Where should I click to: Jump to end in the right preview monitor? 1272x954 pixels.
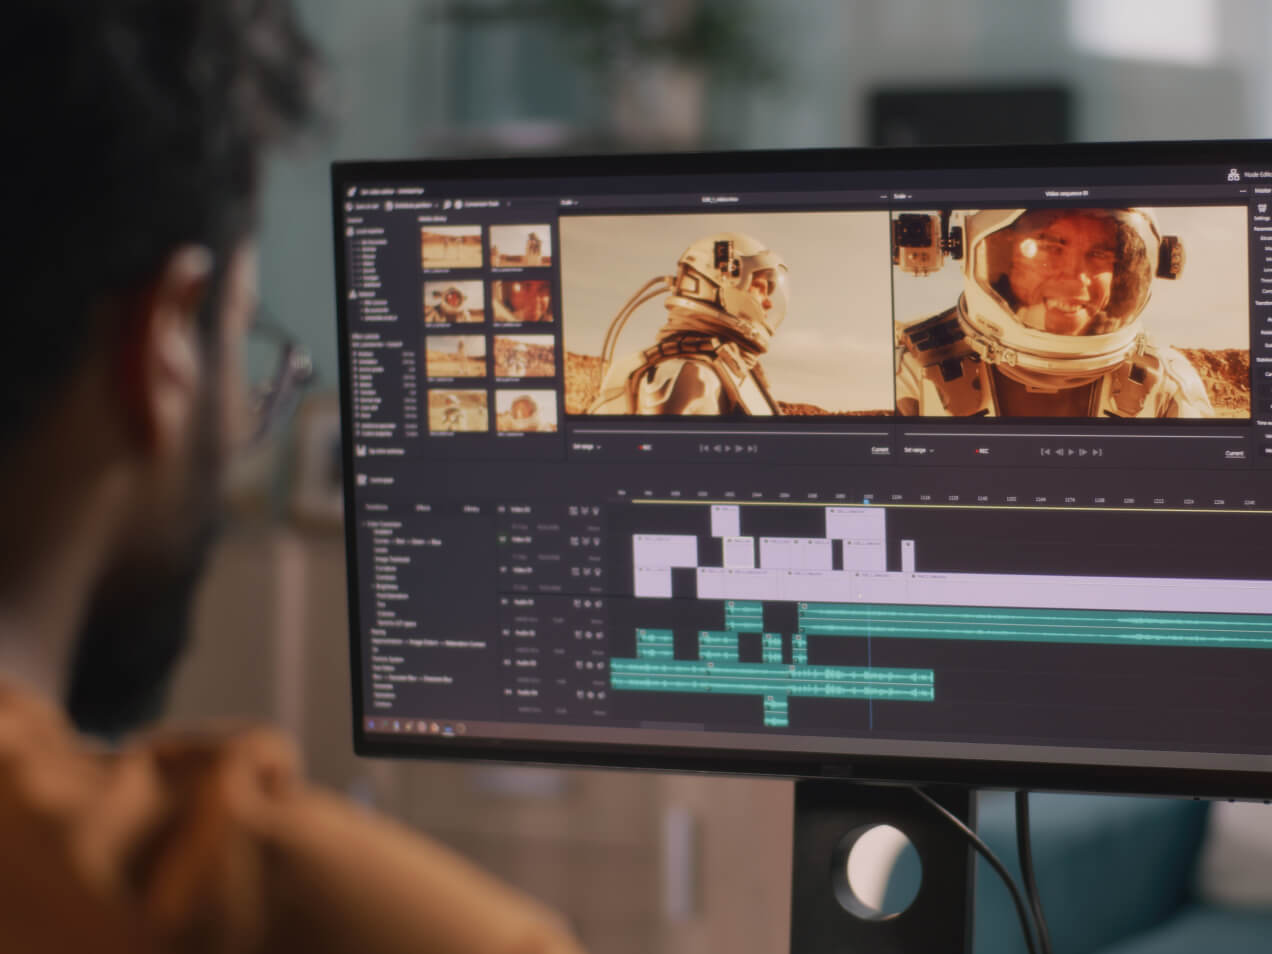pos(1097,452)
